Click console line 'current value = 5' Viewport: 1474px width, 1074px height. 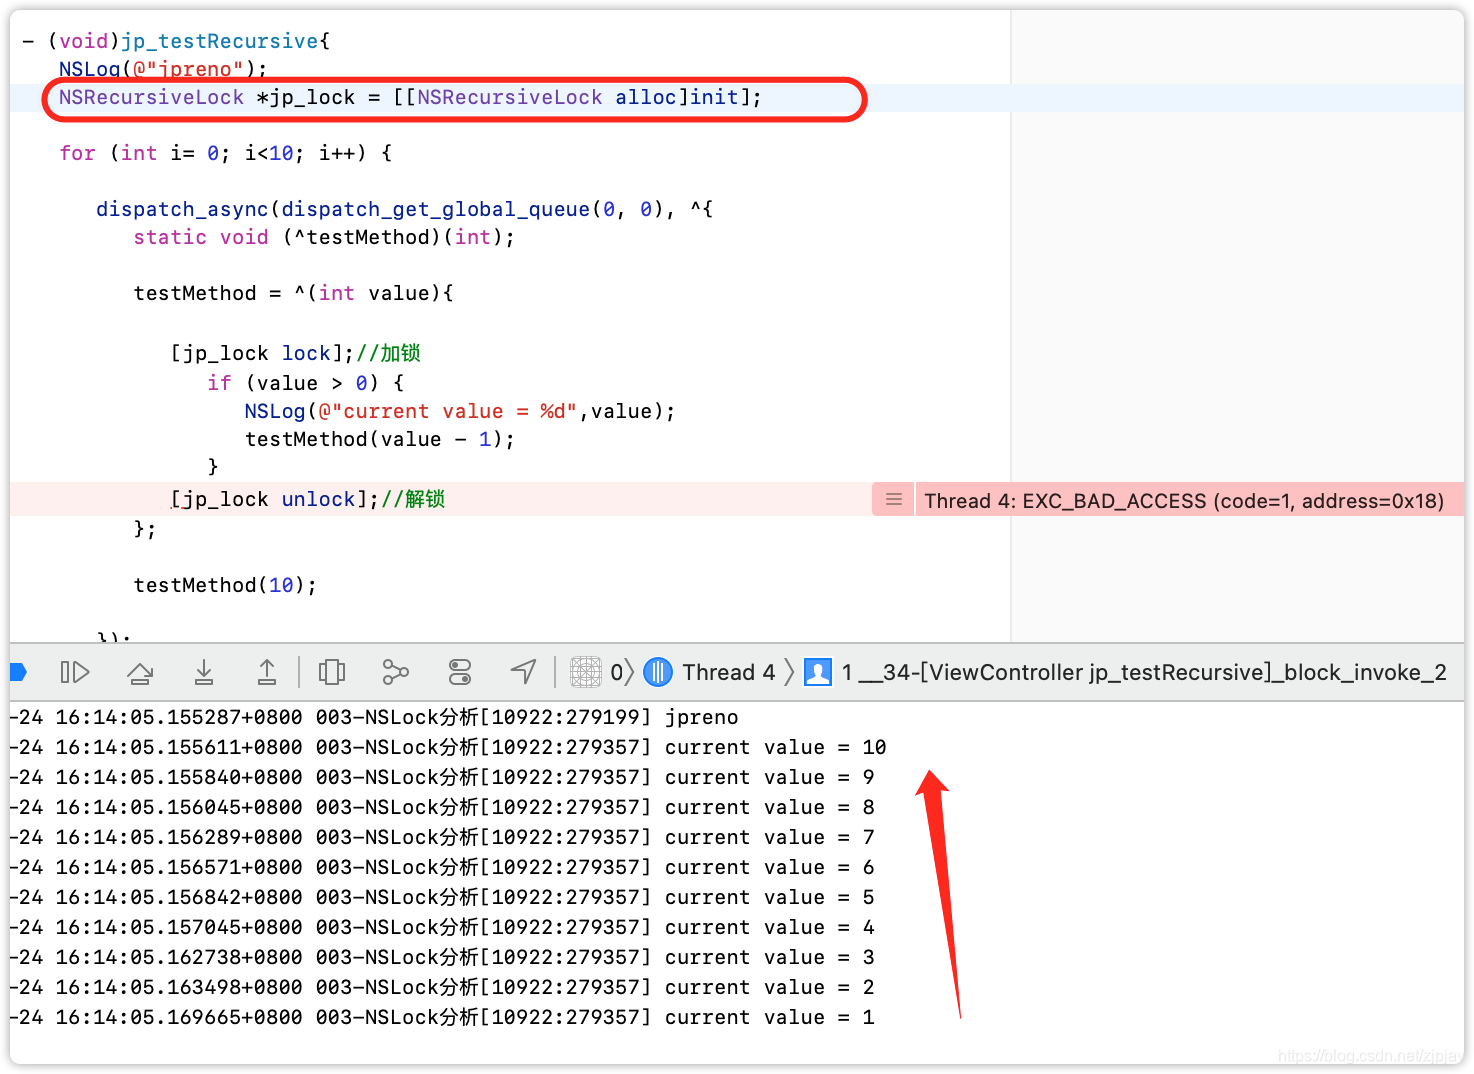442,897
